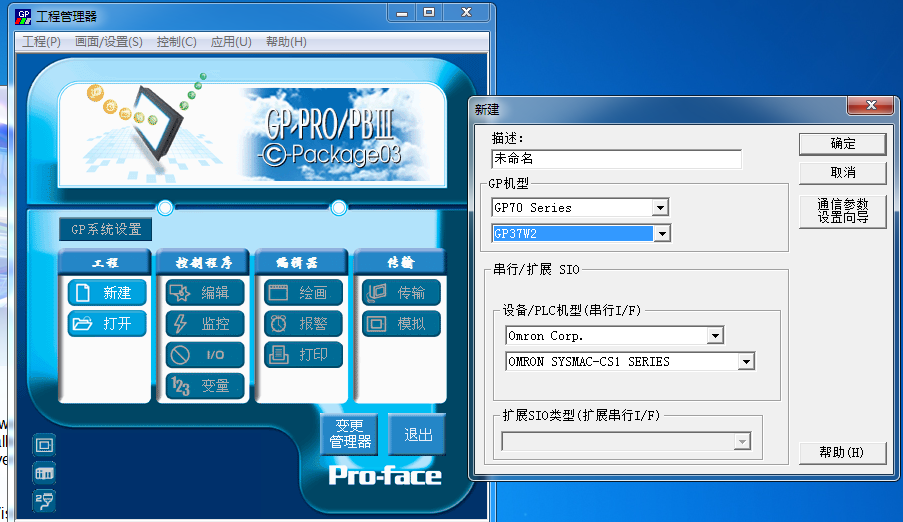This screenshot has width=903, height=522.
Task: Open the 工程(P) menu
Action: click(x=41, y=42)
